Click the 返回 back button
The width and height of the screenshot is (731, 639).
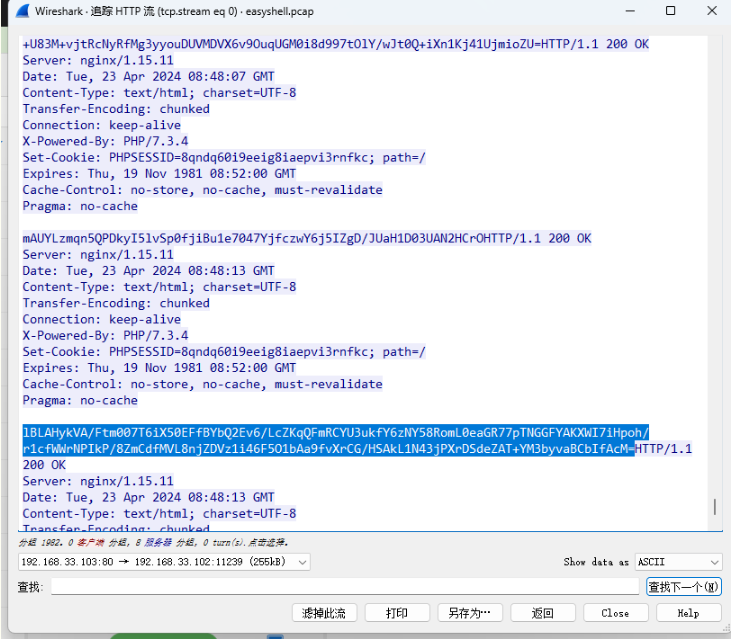click(x=543, y=613)
